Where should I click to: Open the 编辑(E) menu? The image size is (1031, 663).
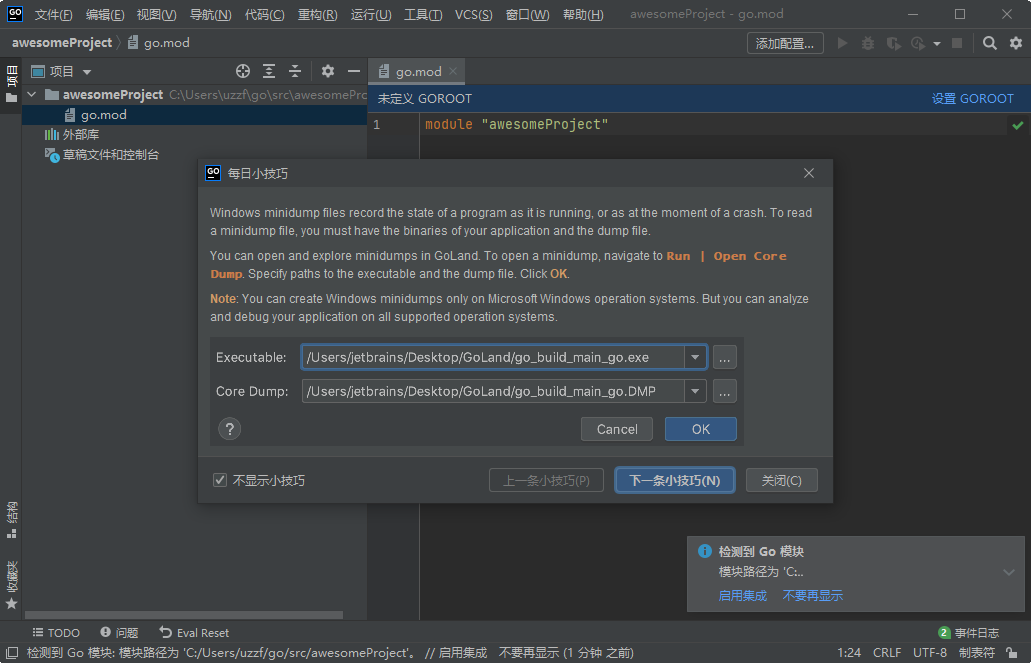pos(105,14)
